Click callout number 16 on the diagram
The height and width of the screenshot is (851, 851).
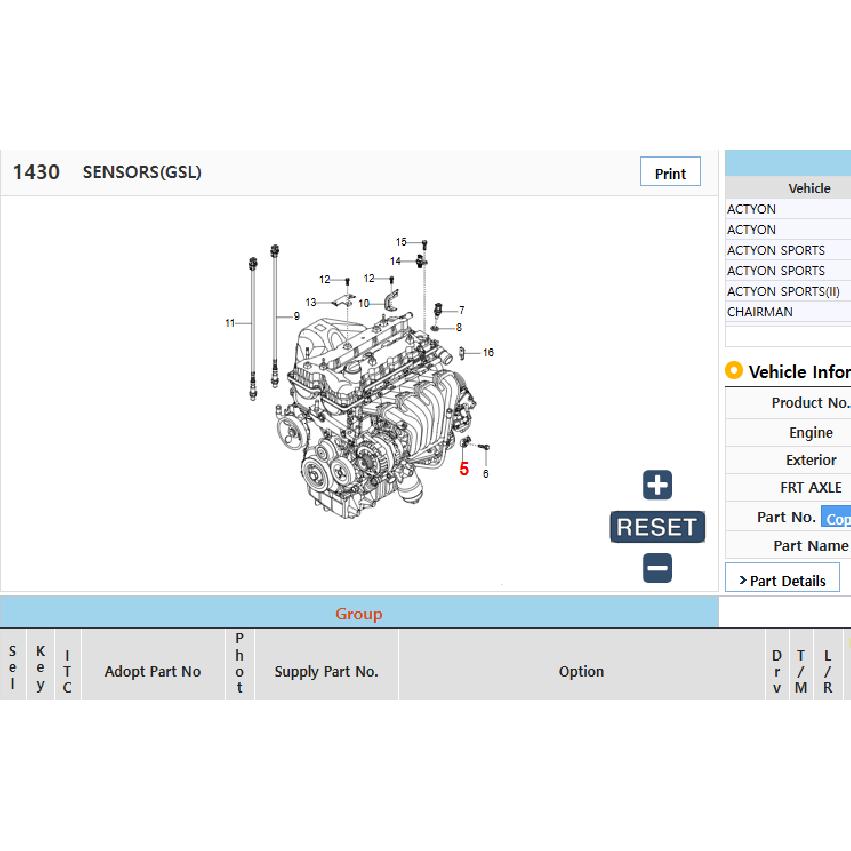(488, 352)
